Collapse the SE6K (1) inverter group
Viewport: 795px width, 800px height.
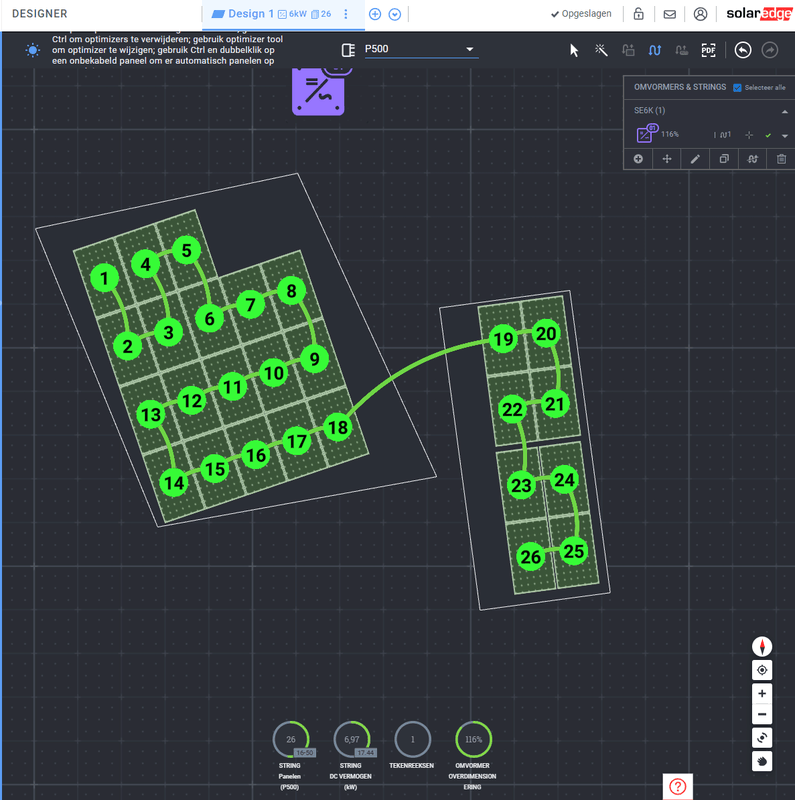(x=784, y=111)
